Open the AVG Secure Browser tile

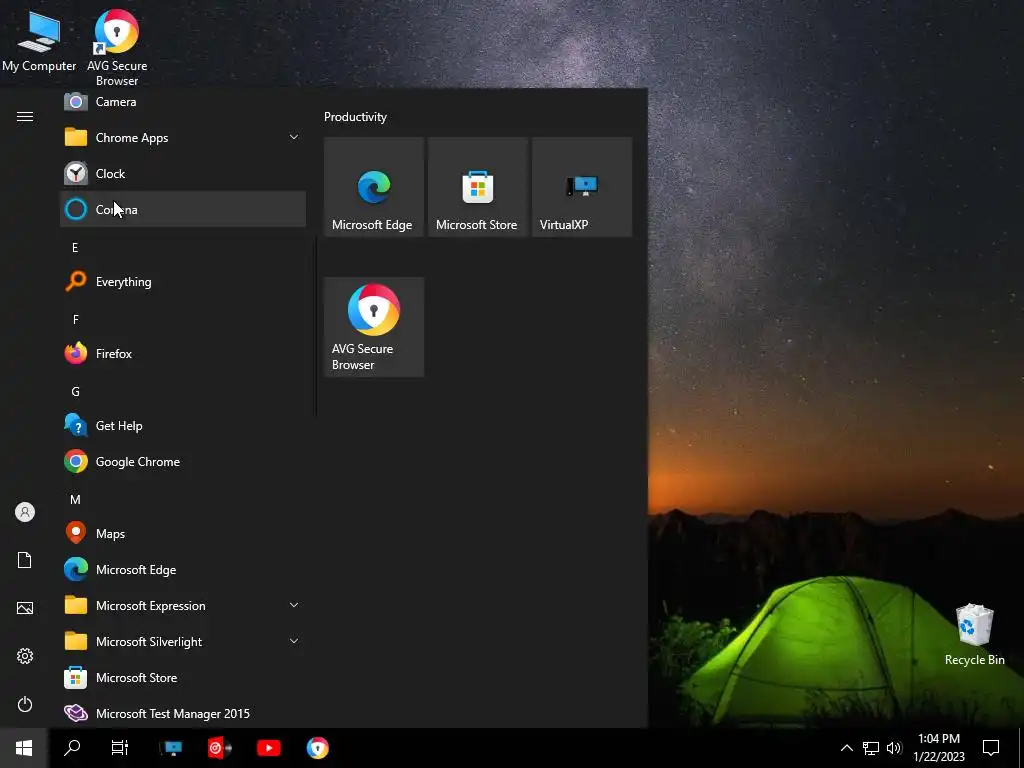tap(374, 327)
